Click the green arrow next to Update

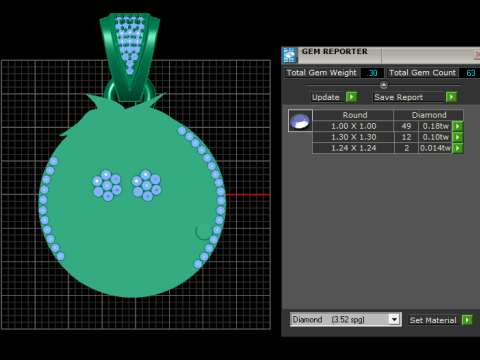point(351,97)
